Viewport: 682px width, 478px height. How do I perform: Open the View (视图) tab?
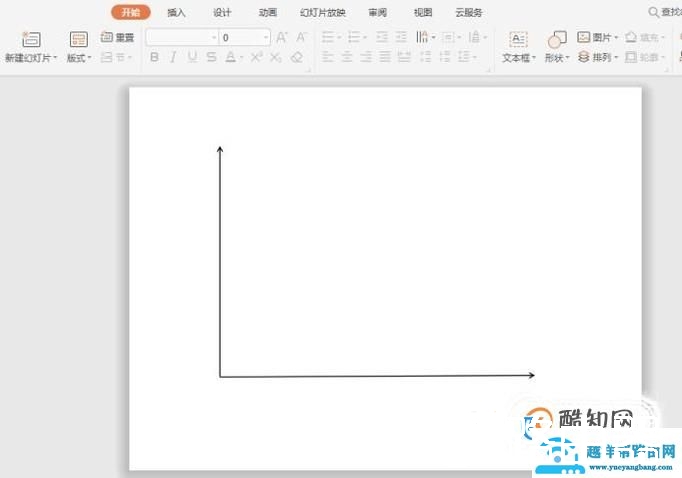coord(423,13)
